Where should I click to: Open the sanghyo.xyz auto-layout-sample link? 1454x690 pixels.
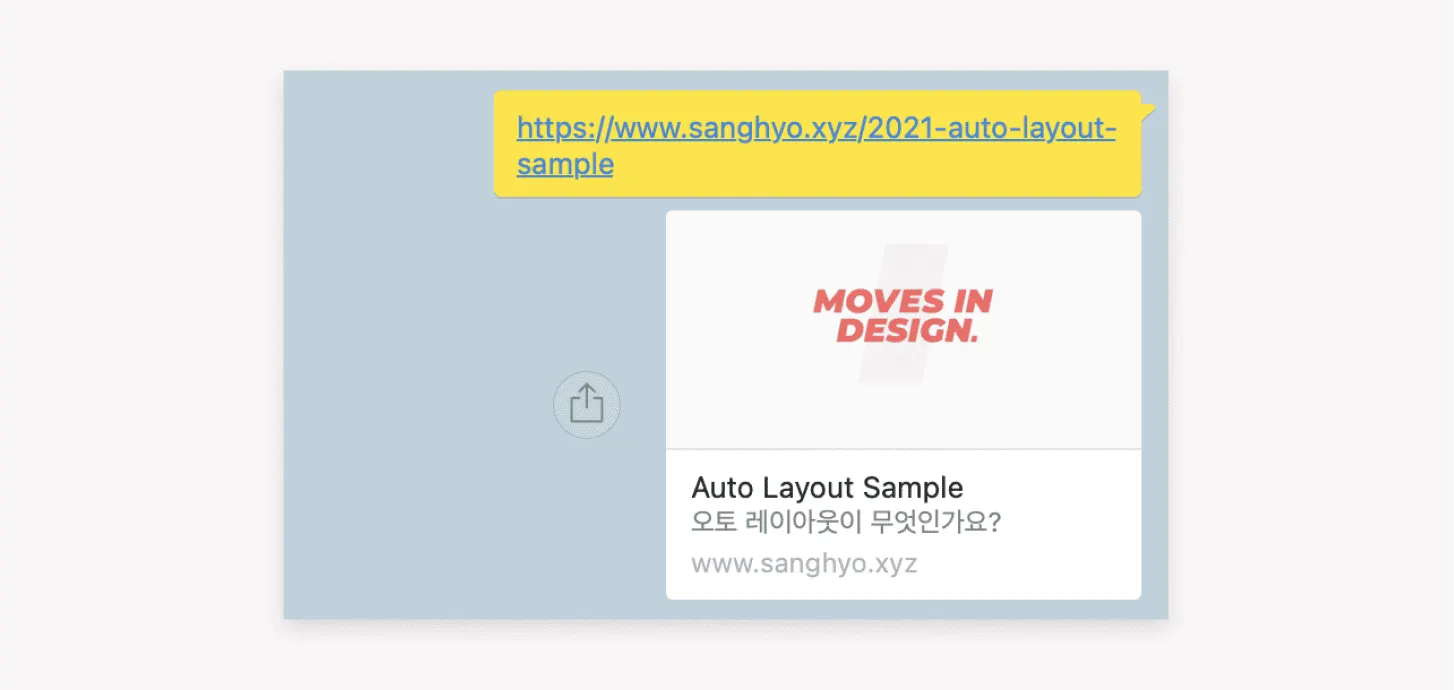tap(816, 145)
